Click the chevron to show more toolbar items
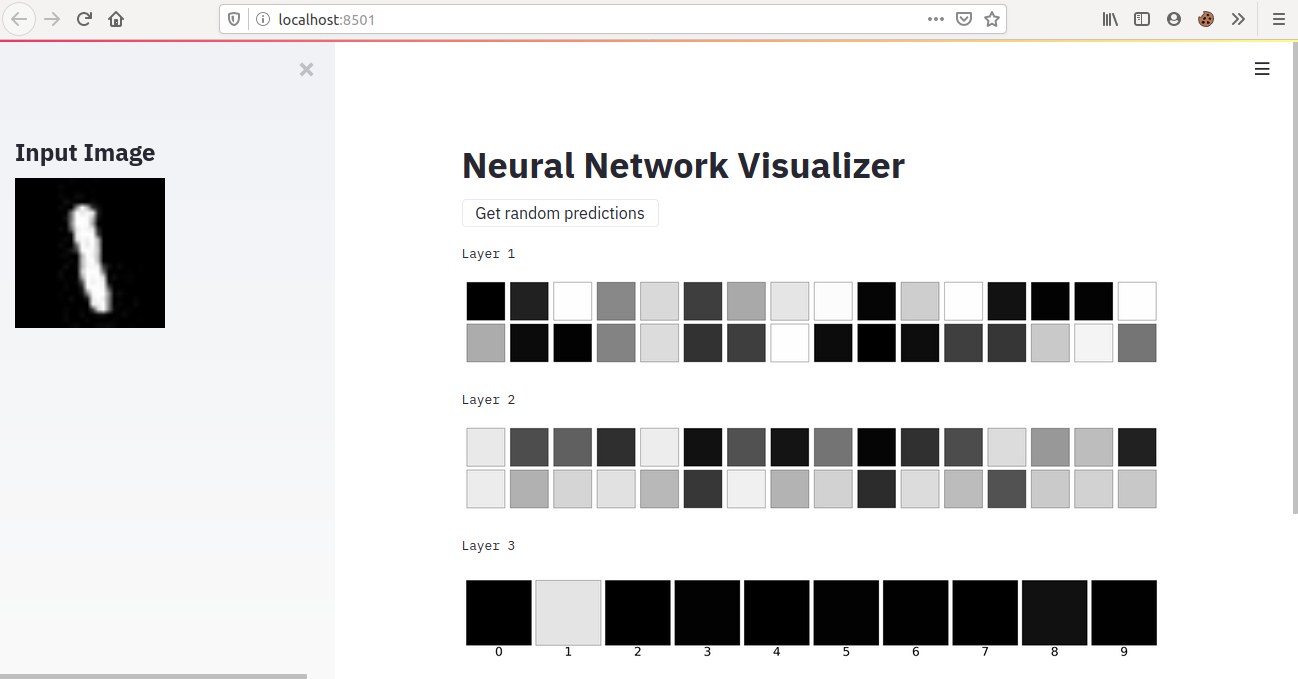This screenshot has height=679, width=1298. pyautogui.click(x=1238, y=19)
